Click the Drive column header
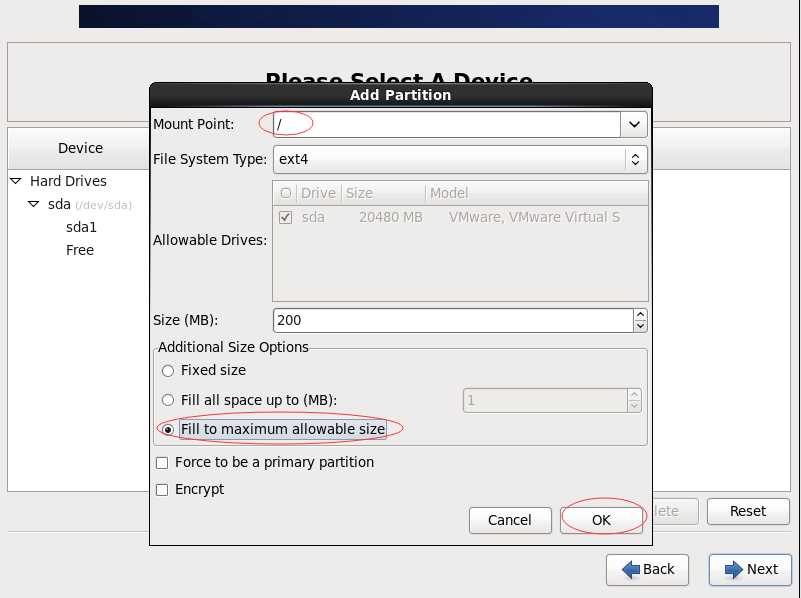Image resolution: width=801 pixels, height=598 pixels. [318, 193]
